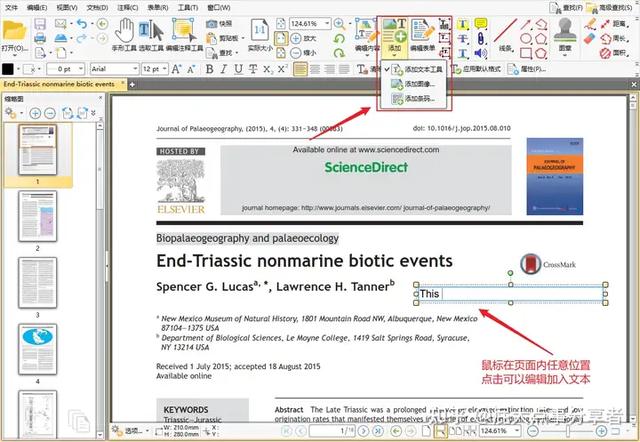The image size is (640, 442).
Task: Expand the 剪贴板 clipboard dropdown
Action: tap(243, 38)
